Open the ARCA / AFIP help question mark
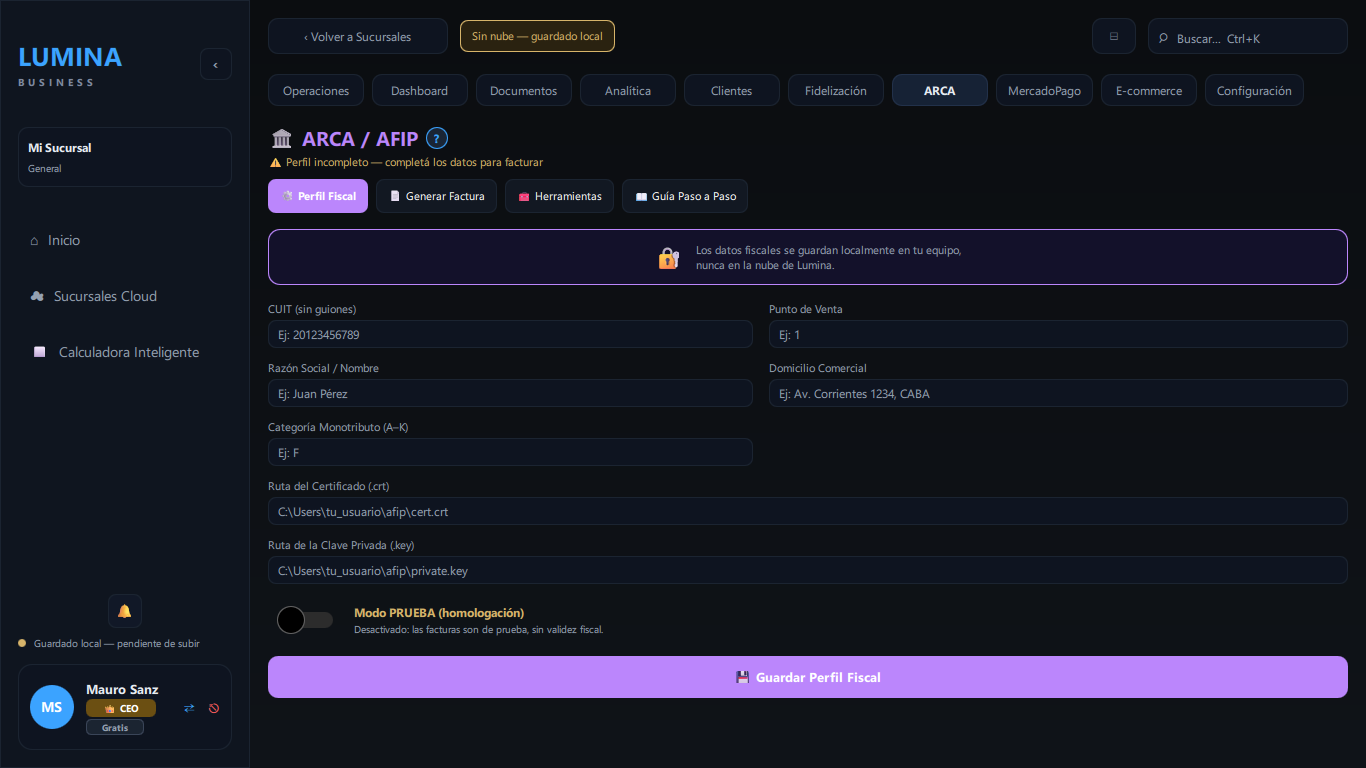 pos(437,139)
